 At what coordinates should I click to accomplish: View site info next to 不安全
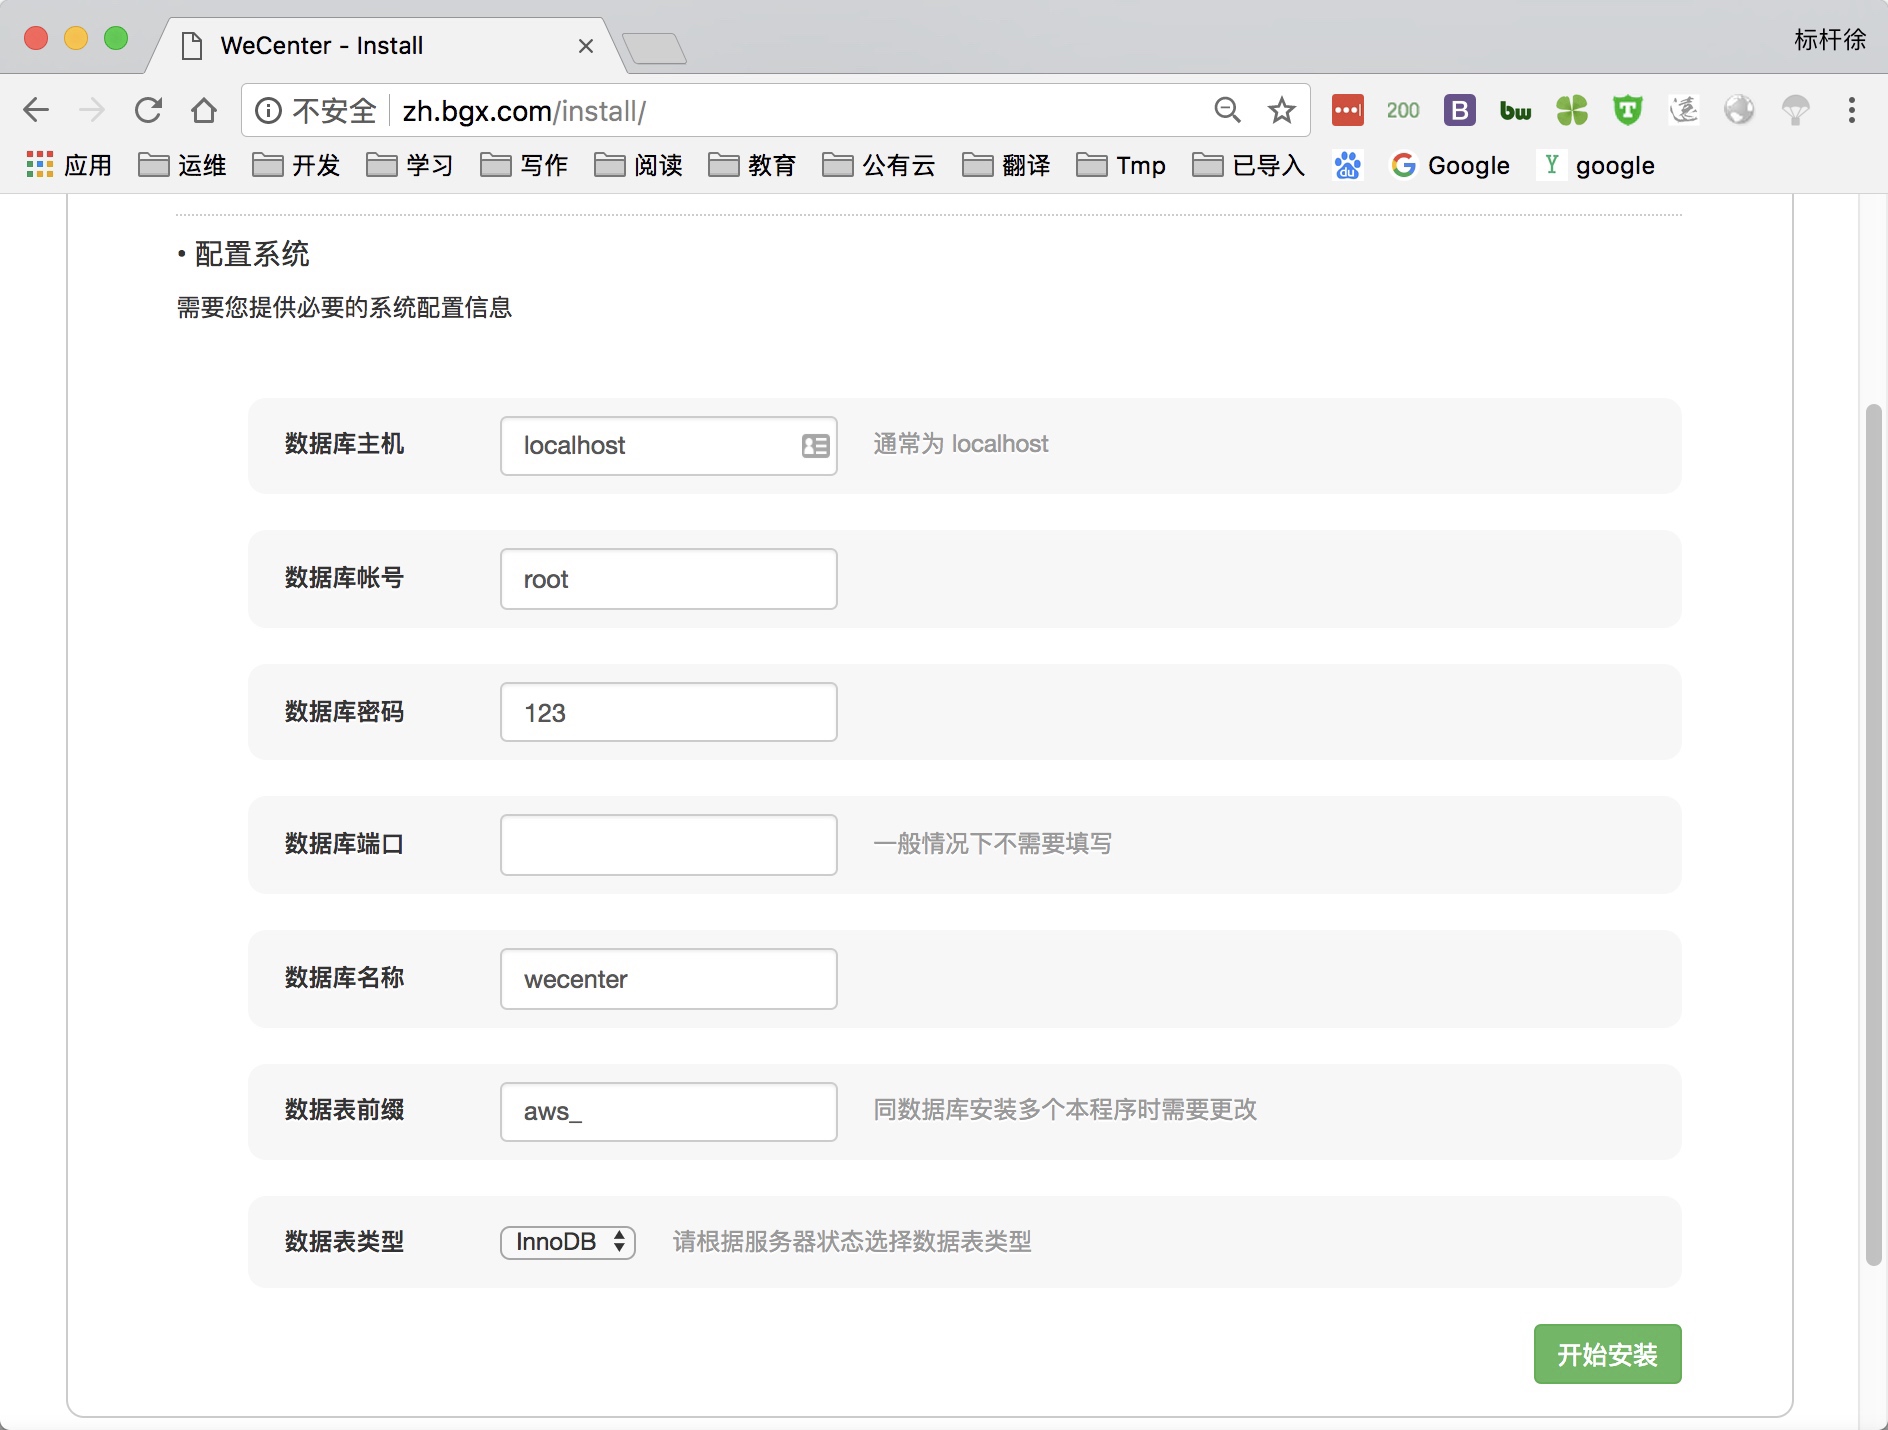[x=268, y=110]
